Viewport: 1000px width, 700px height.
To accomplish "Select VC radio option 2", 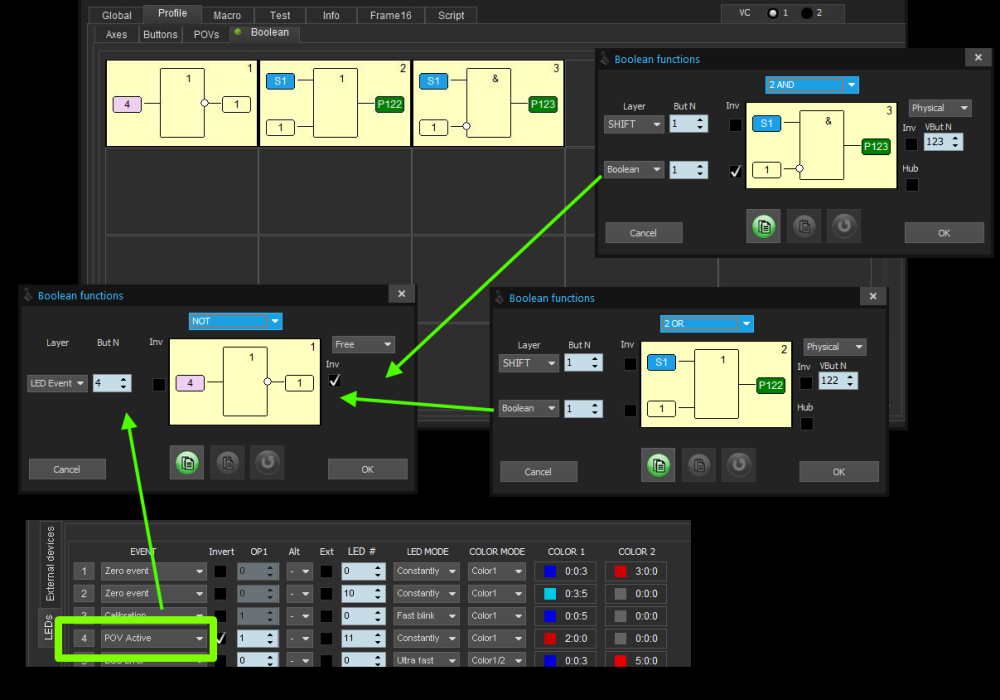I will tap(807, 13).
